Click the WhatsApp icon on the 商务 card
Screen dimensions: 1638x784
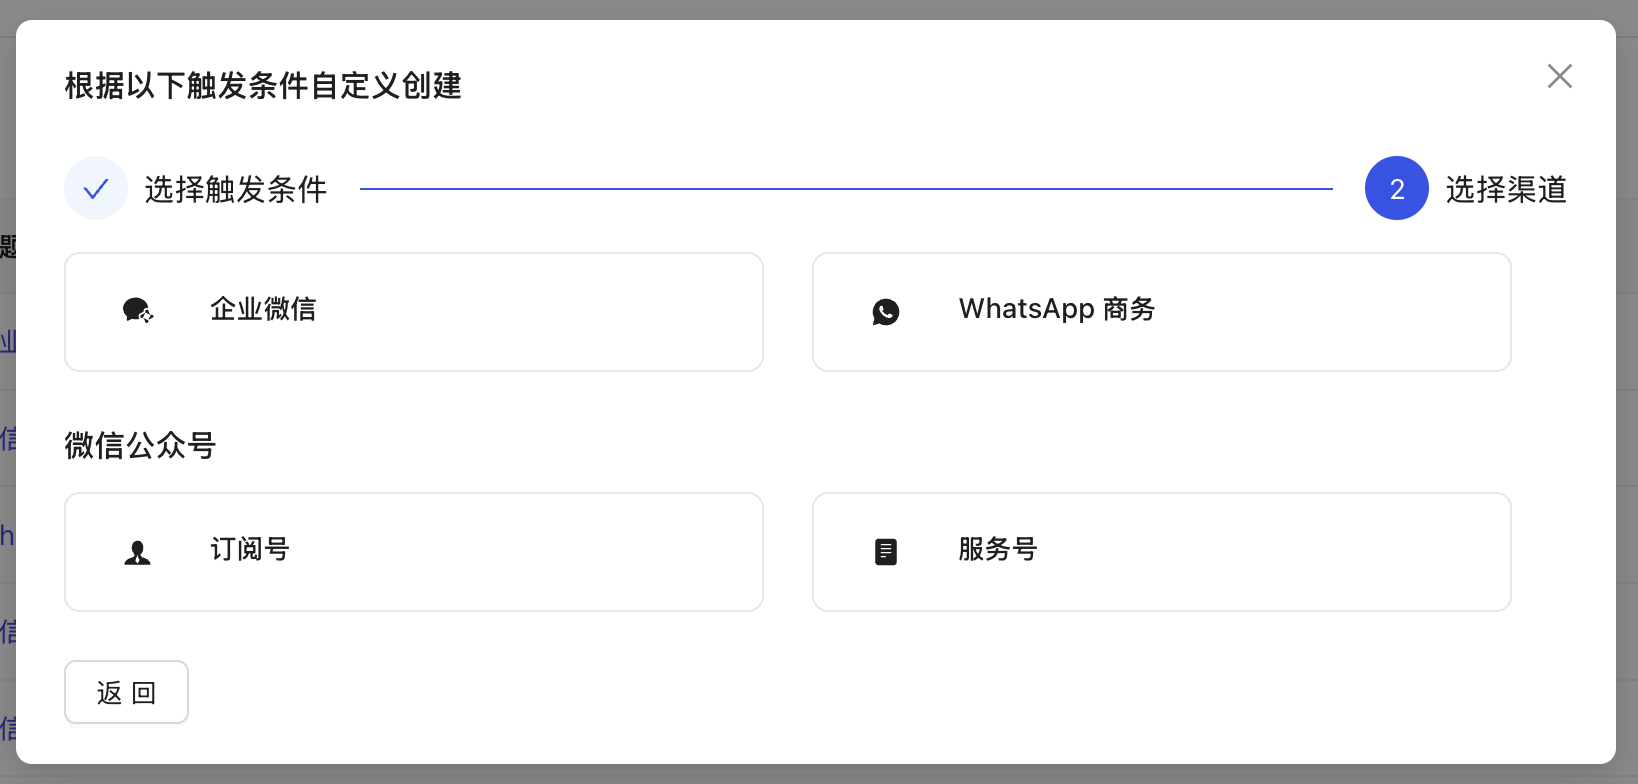point(886,311)
